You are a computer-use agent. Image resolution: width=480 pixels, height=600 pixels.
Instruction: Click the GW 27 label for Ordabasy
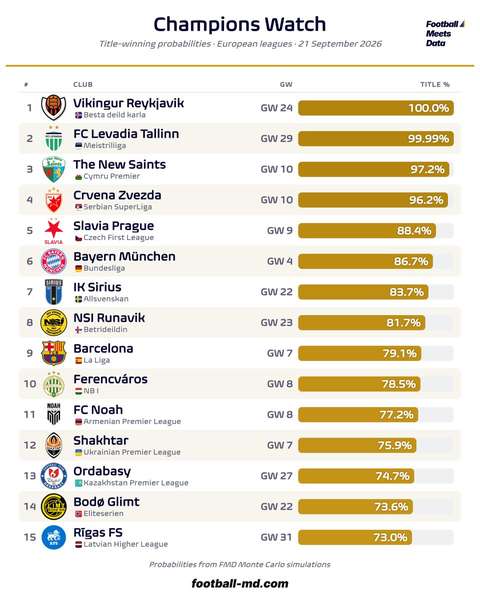(x=277, y=476)
